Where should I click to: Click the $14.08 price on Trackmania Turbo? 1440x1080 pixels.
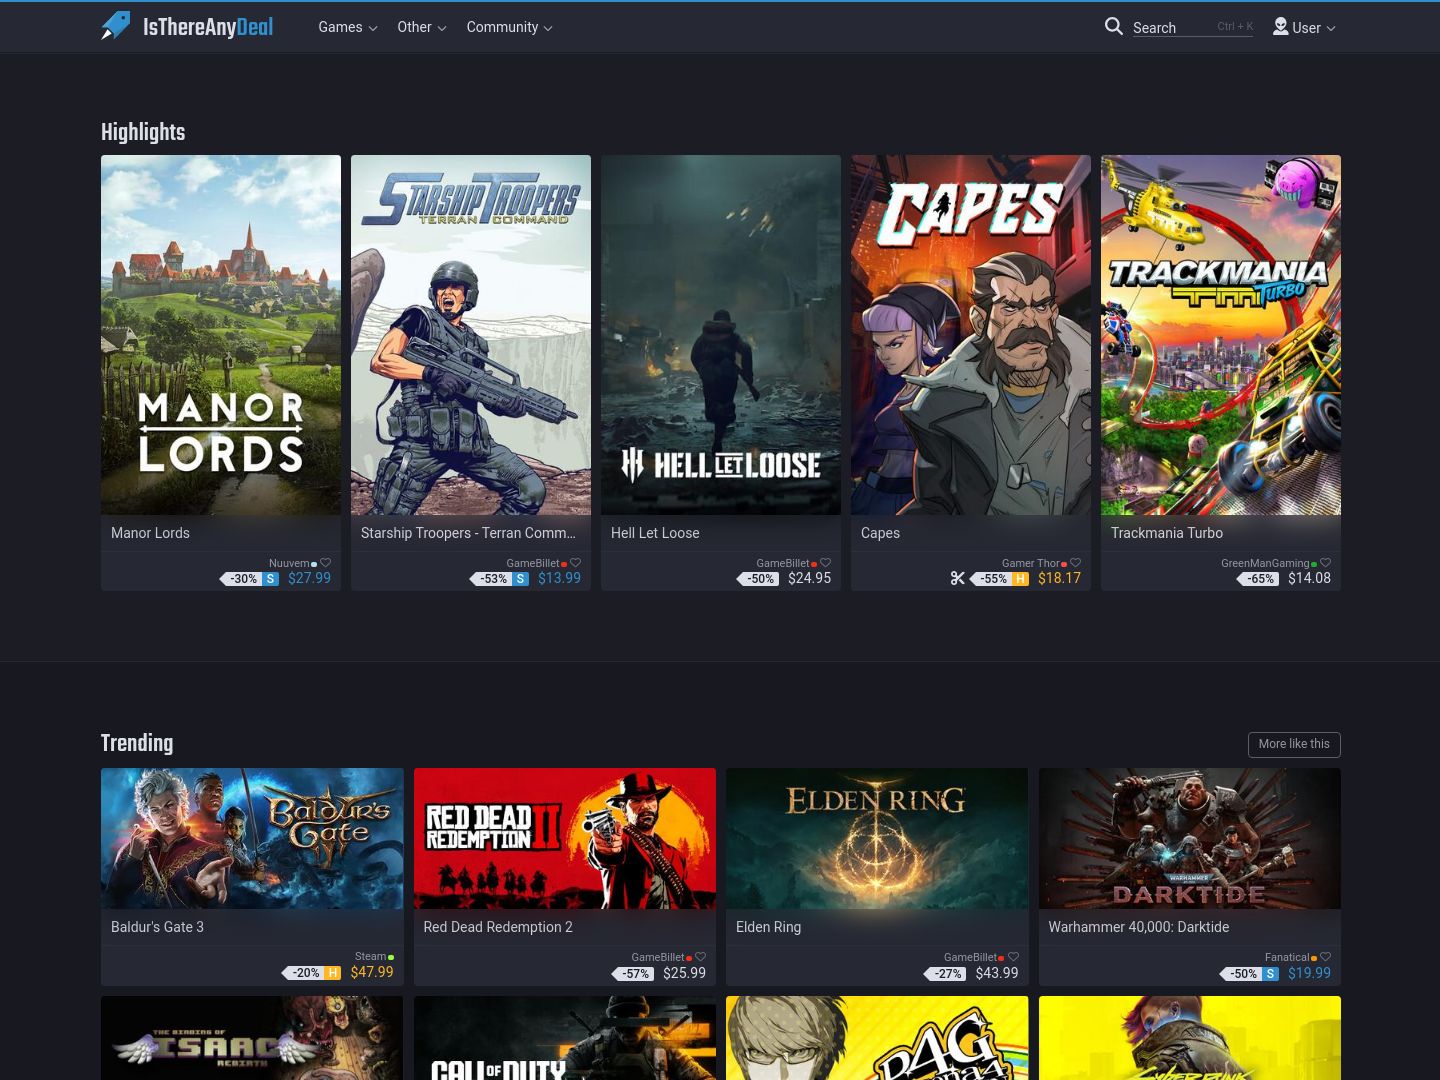[1309, 578]
